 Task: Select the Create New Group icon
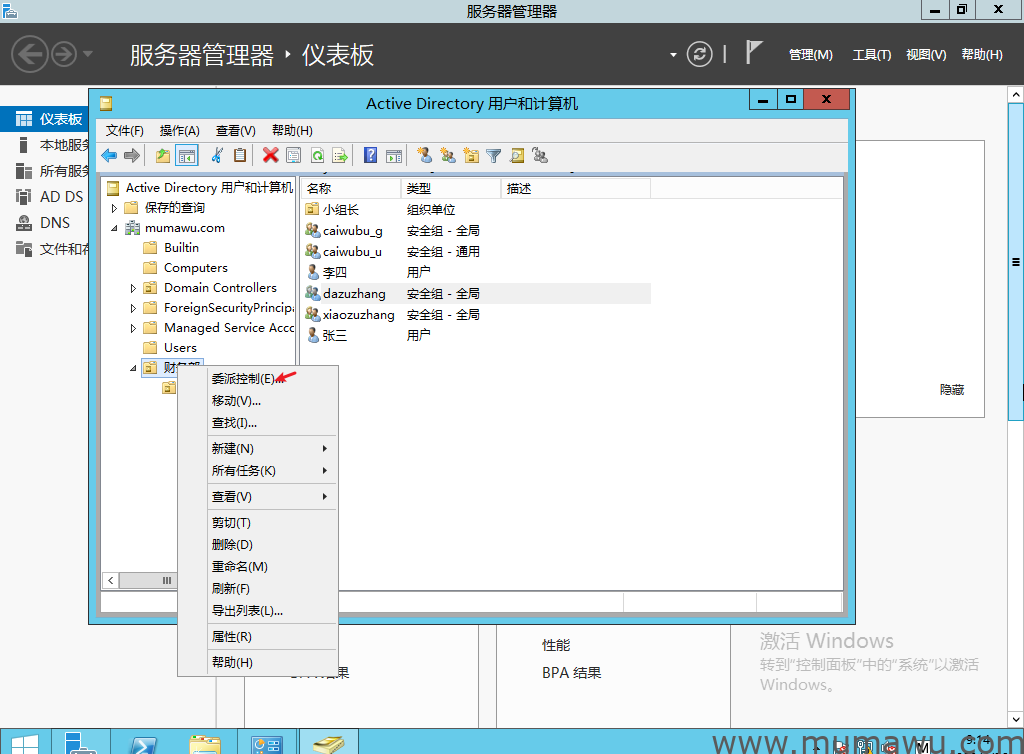(x=446, y=155)
